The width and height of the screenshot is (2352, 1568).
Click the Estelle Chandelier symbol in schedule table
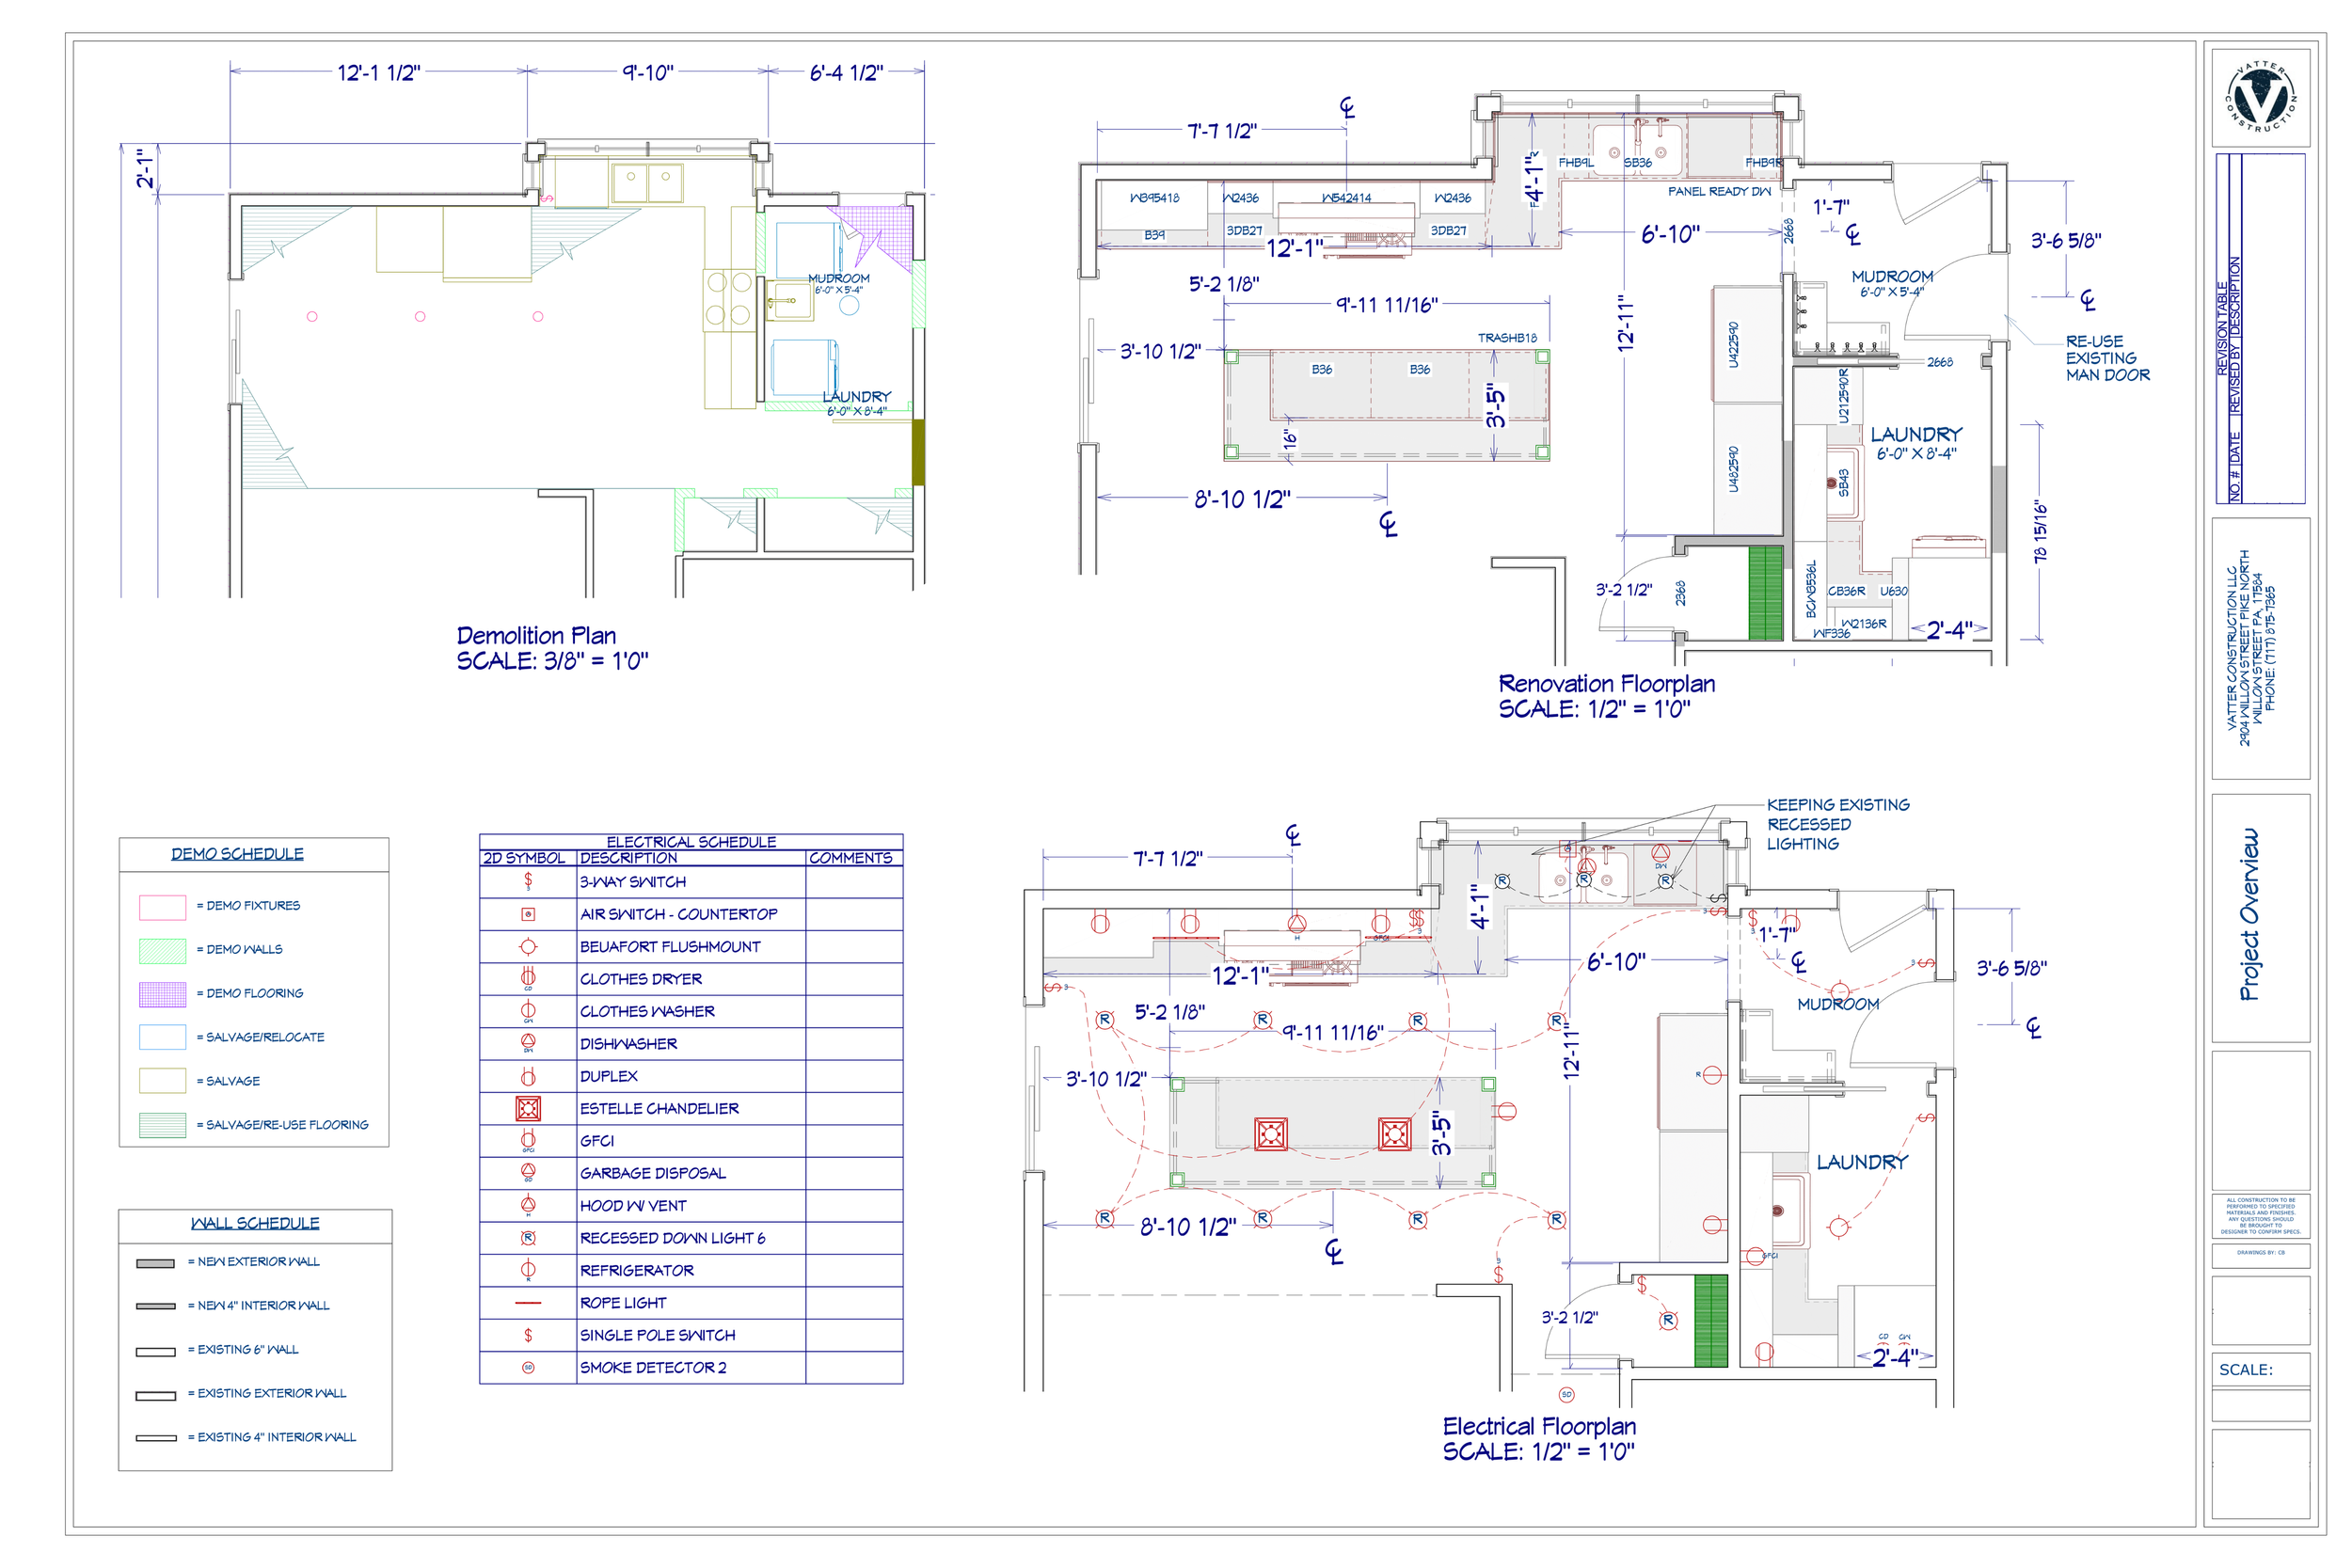coord(528,1108)
